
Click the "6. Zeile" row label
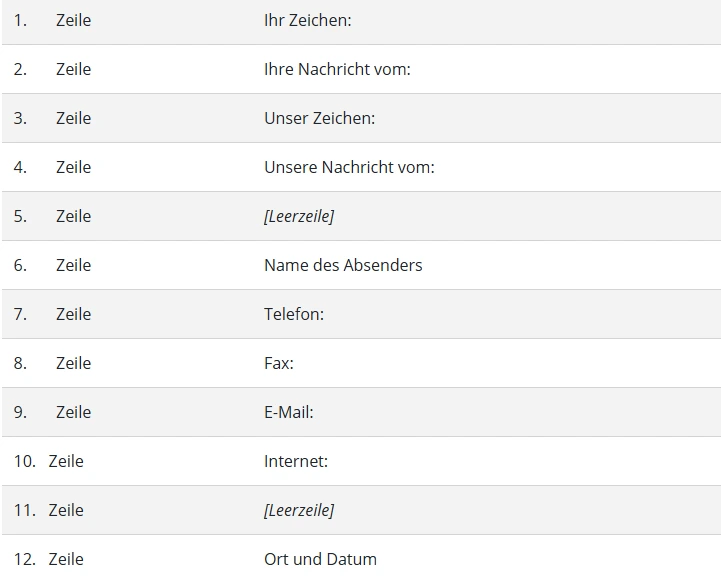(52, 265)
